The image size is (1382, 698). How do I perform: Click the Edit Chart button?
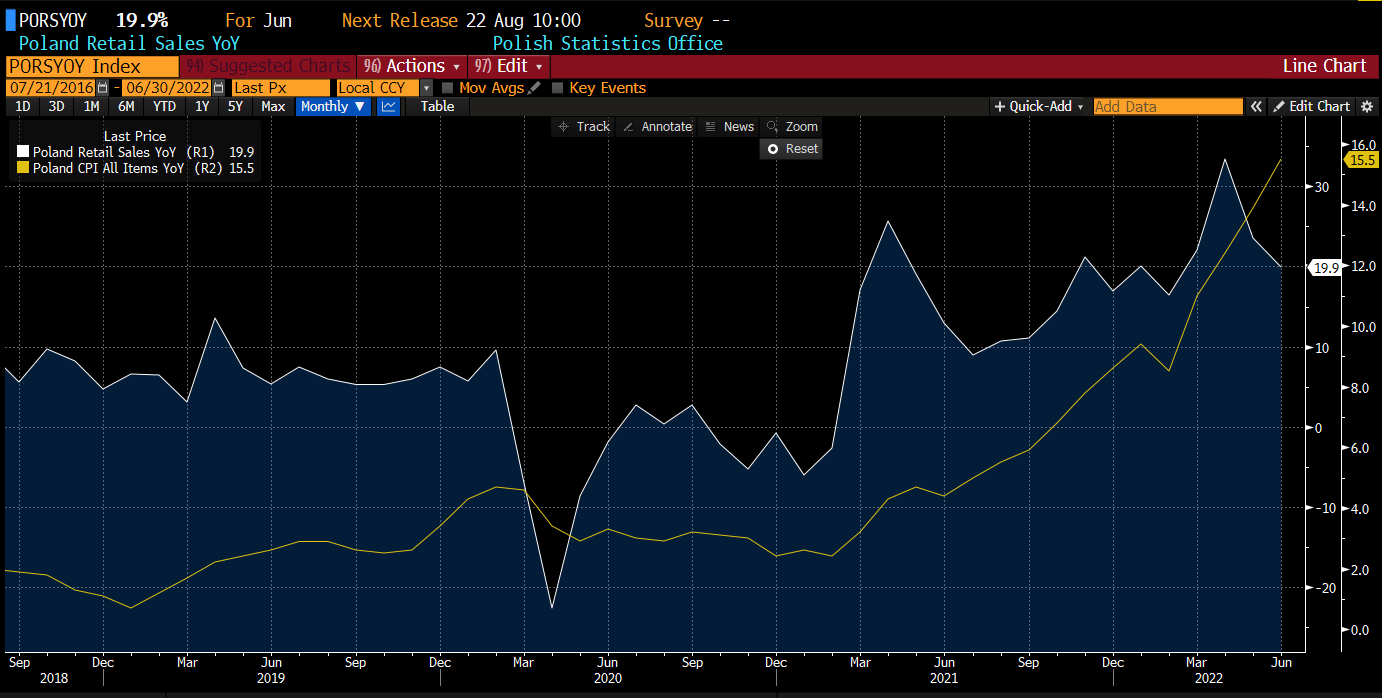1311,106
